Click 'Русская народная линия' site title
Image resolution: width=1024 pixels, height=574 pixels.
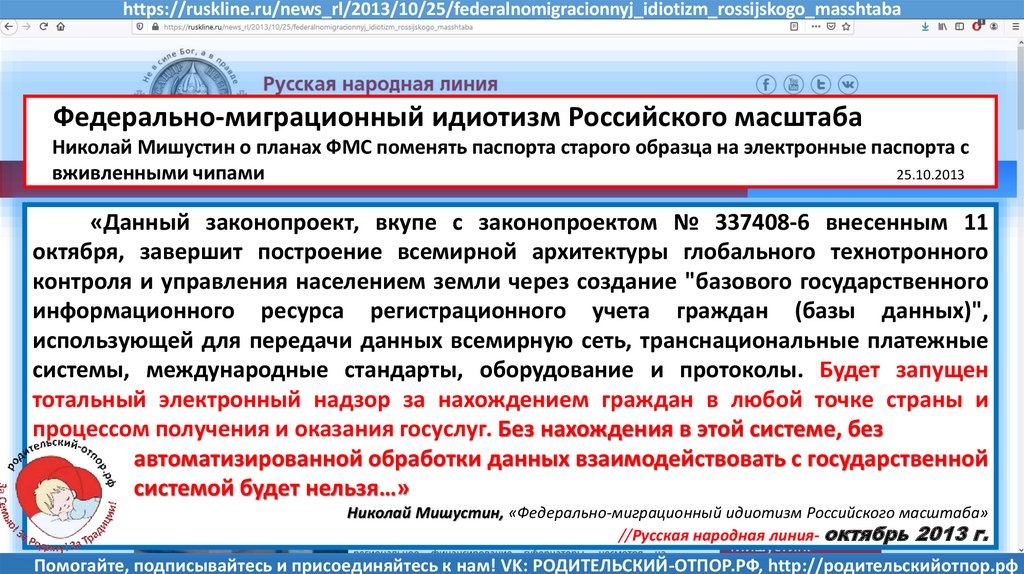click(x=380, y=84)
